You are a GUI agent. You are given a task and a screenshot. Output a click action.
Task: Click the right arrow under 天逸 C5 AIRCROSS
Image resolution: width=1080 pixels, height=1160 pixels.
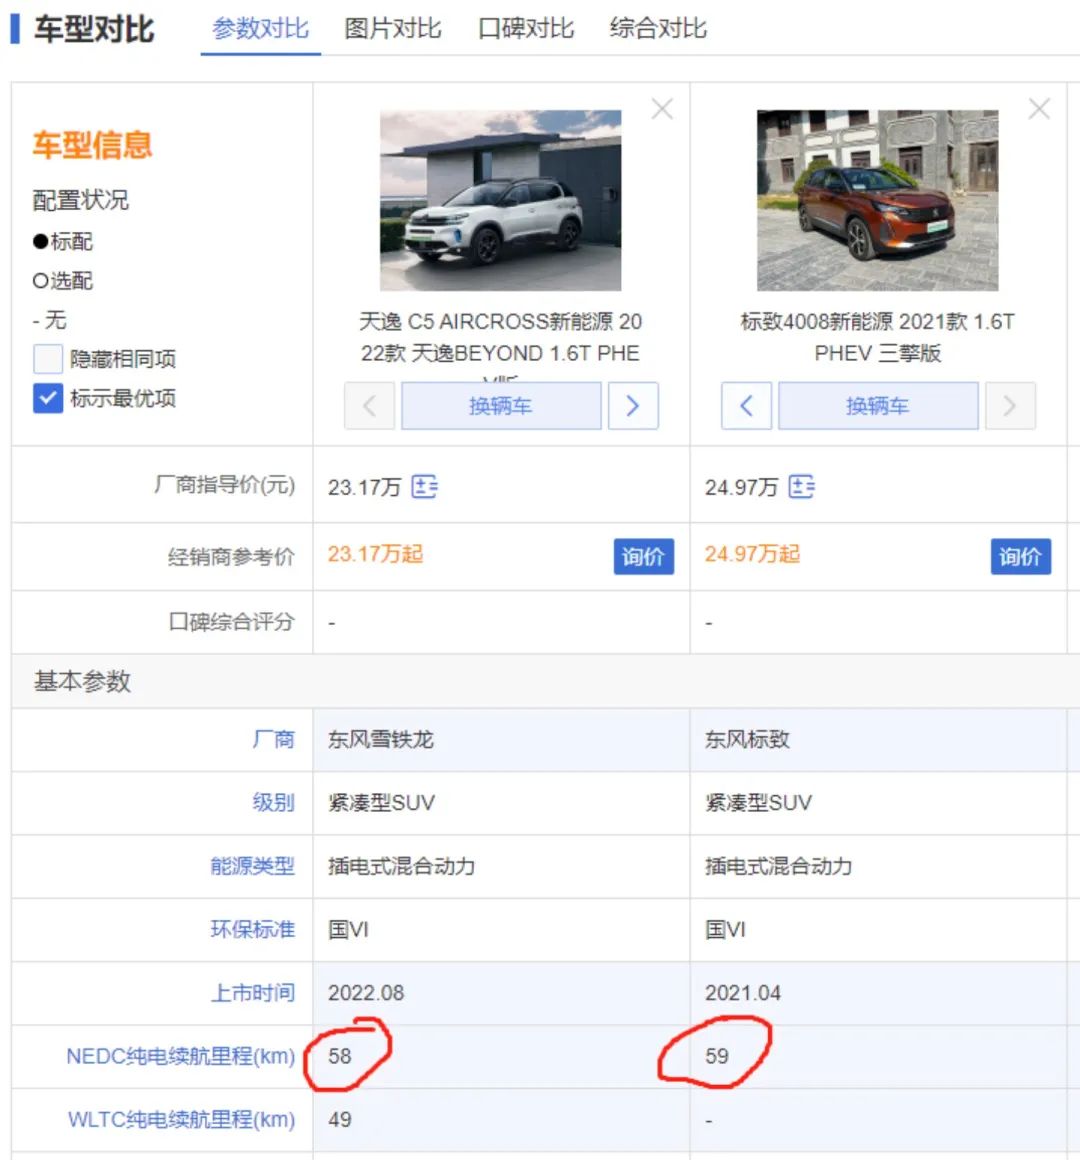click(633, 405)
